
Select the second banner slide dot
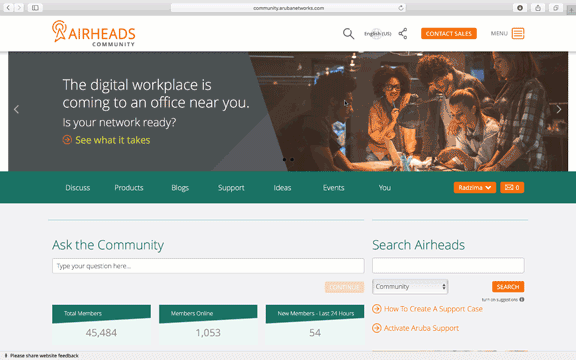[292, 159]
